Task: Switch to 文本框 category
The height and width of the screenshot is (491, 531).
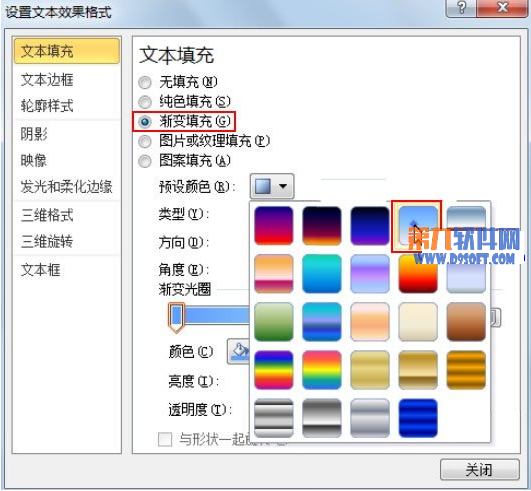Action: pyautogui.click(x=40, y=270)
